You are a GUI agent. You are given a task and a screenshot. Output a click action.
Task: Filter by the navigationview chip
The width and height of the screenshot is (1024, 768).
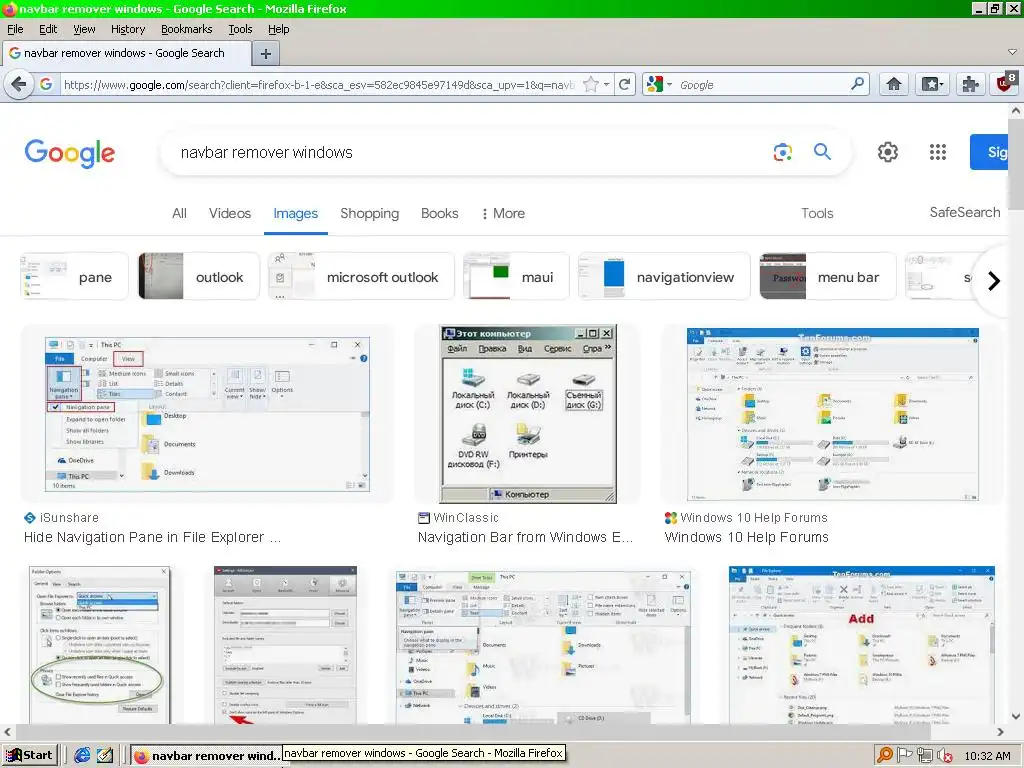click(664, 277)
